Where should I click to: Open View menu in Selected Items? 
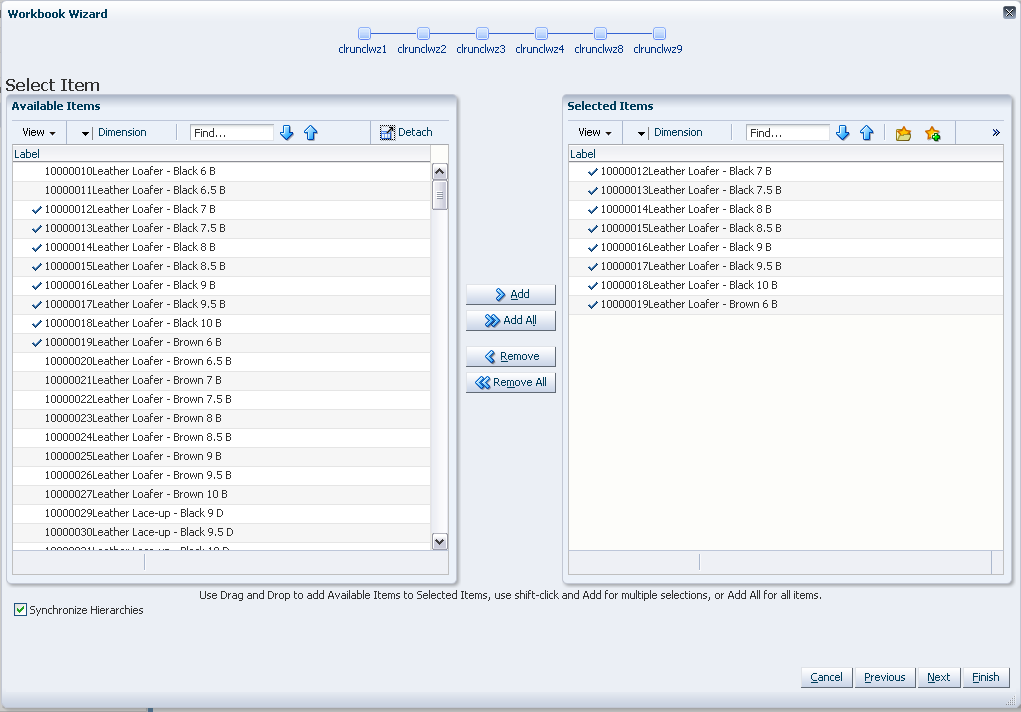click(594, 132)
